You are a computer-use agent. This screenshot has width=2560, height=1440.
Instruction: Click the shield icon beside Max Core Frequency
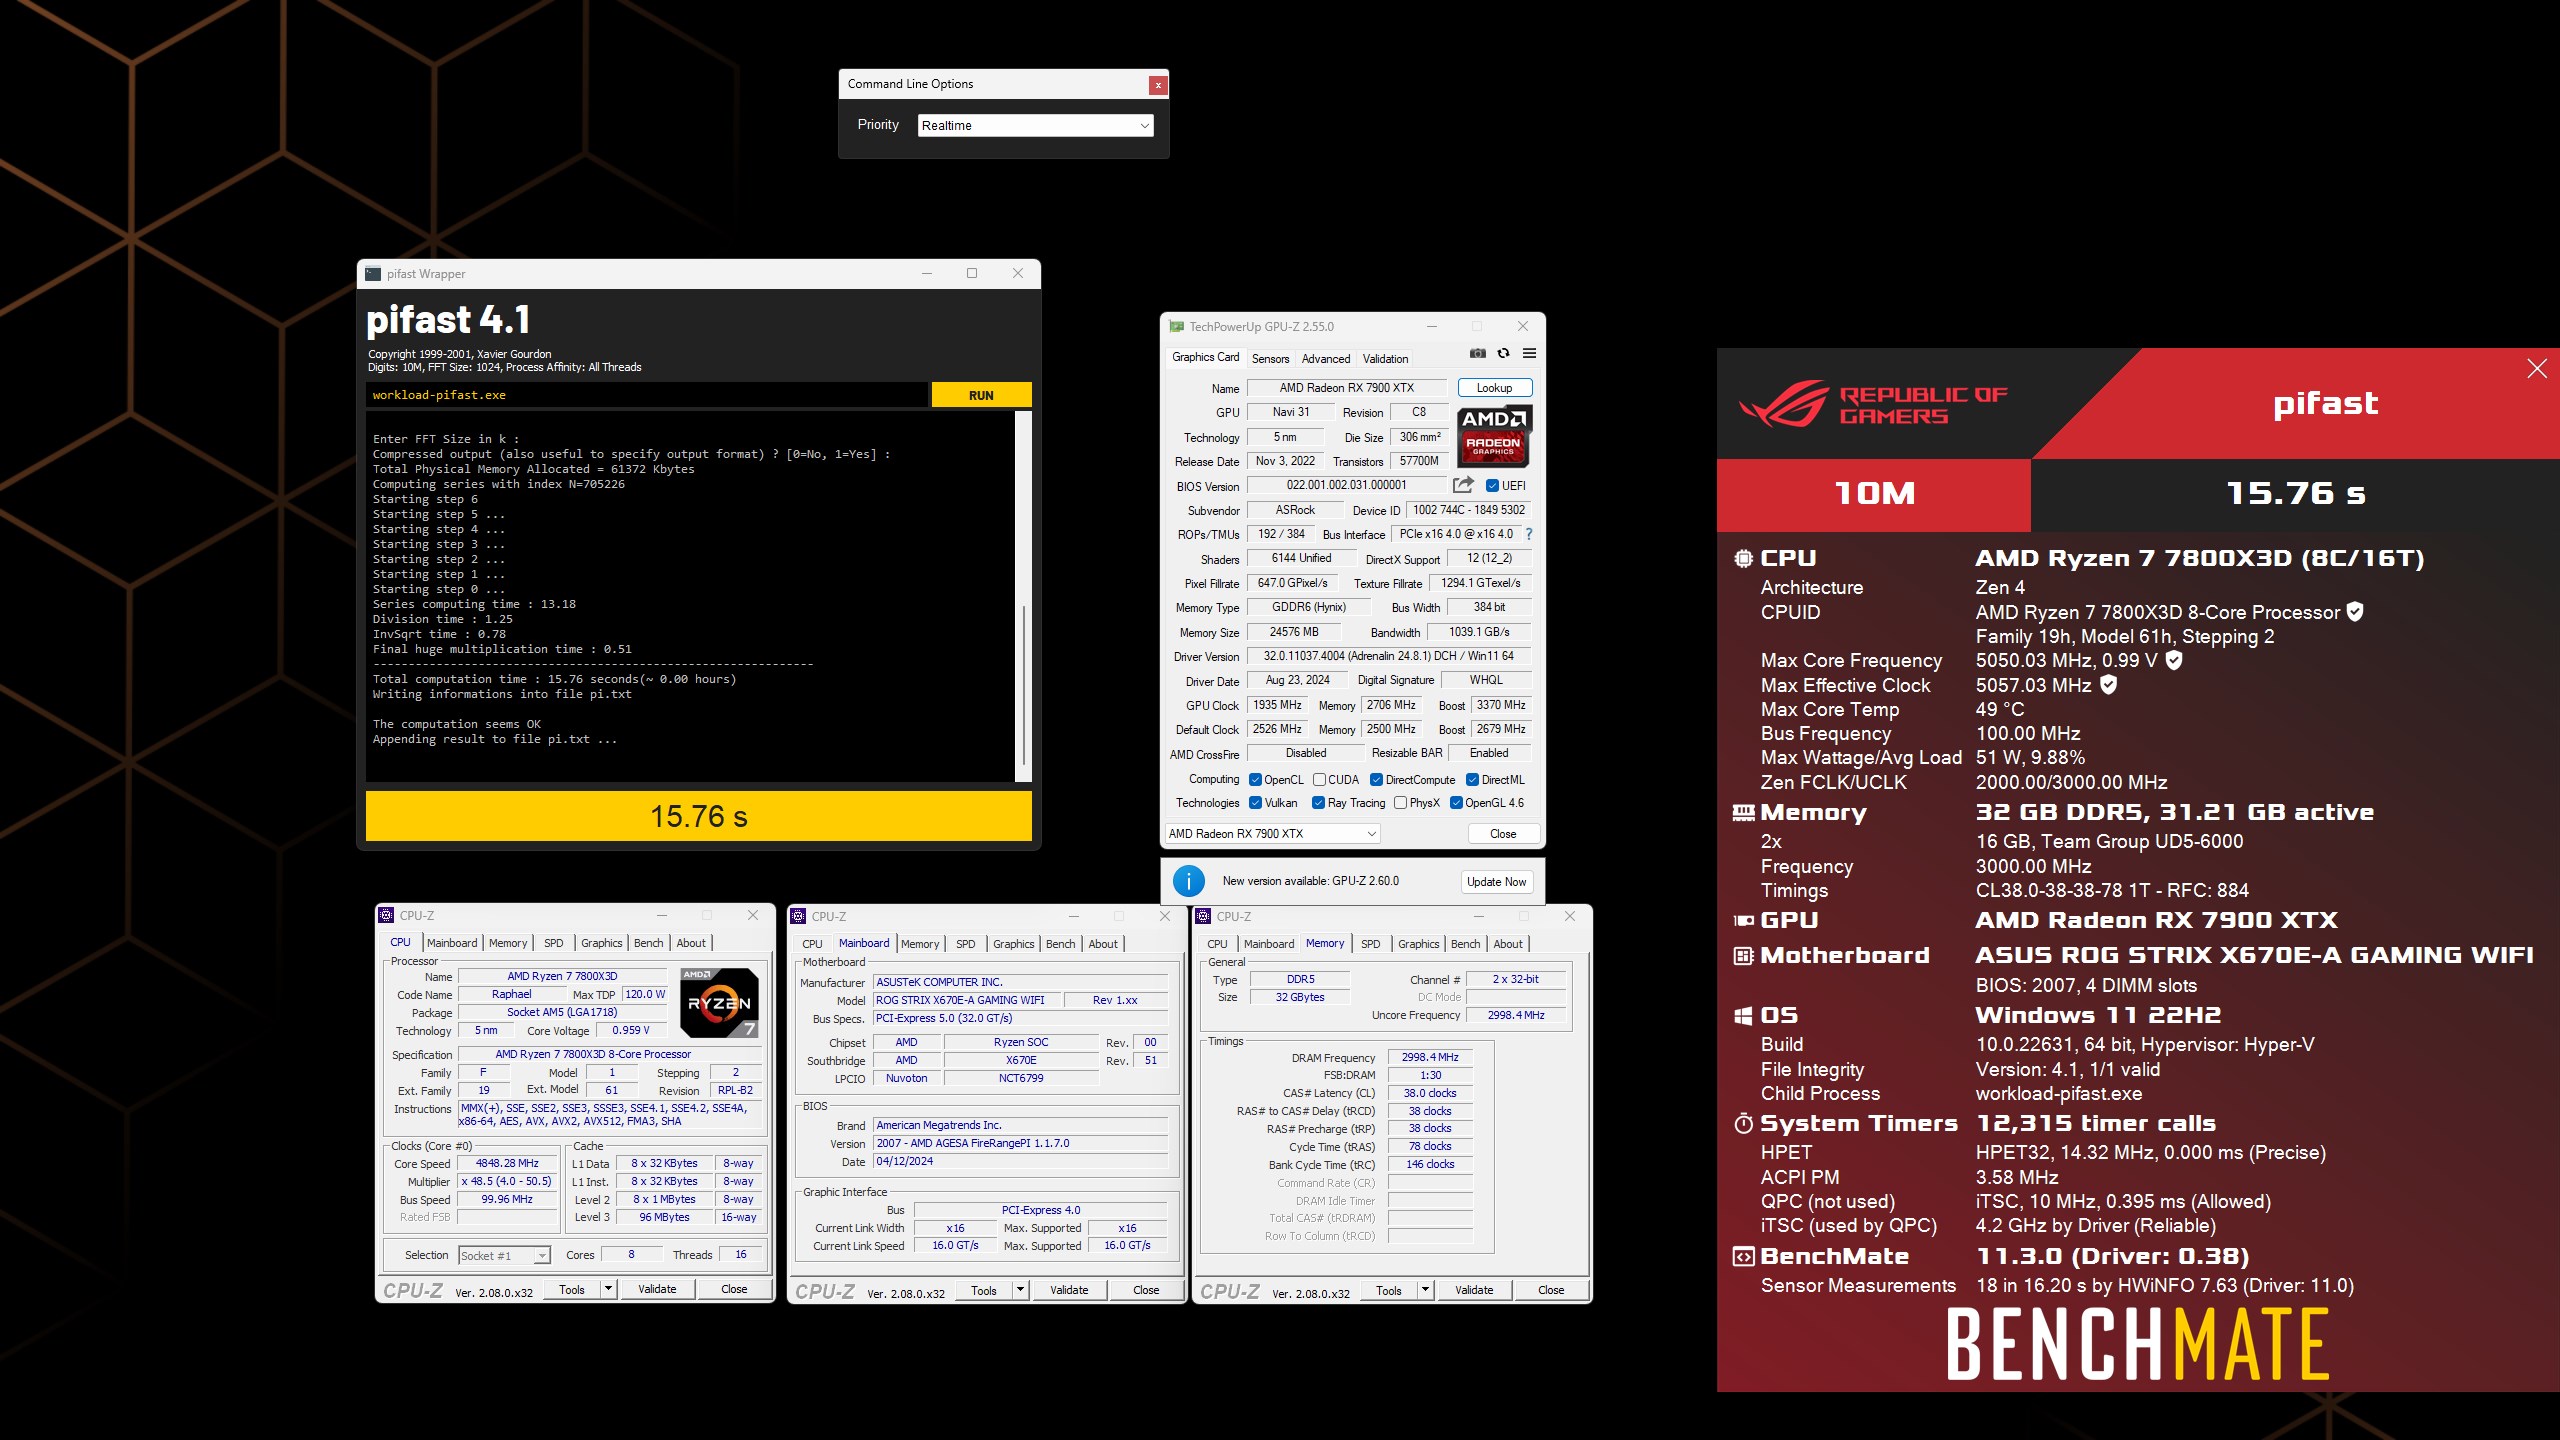coord(2174,660)
